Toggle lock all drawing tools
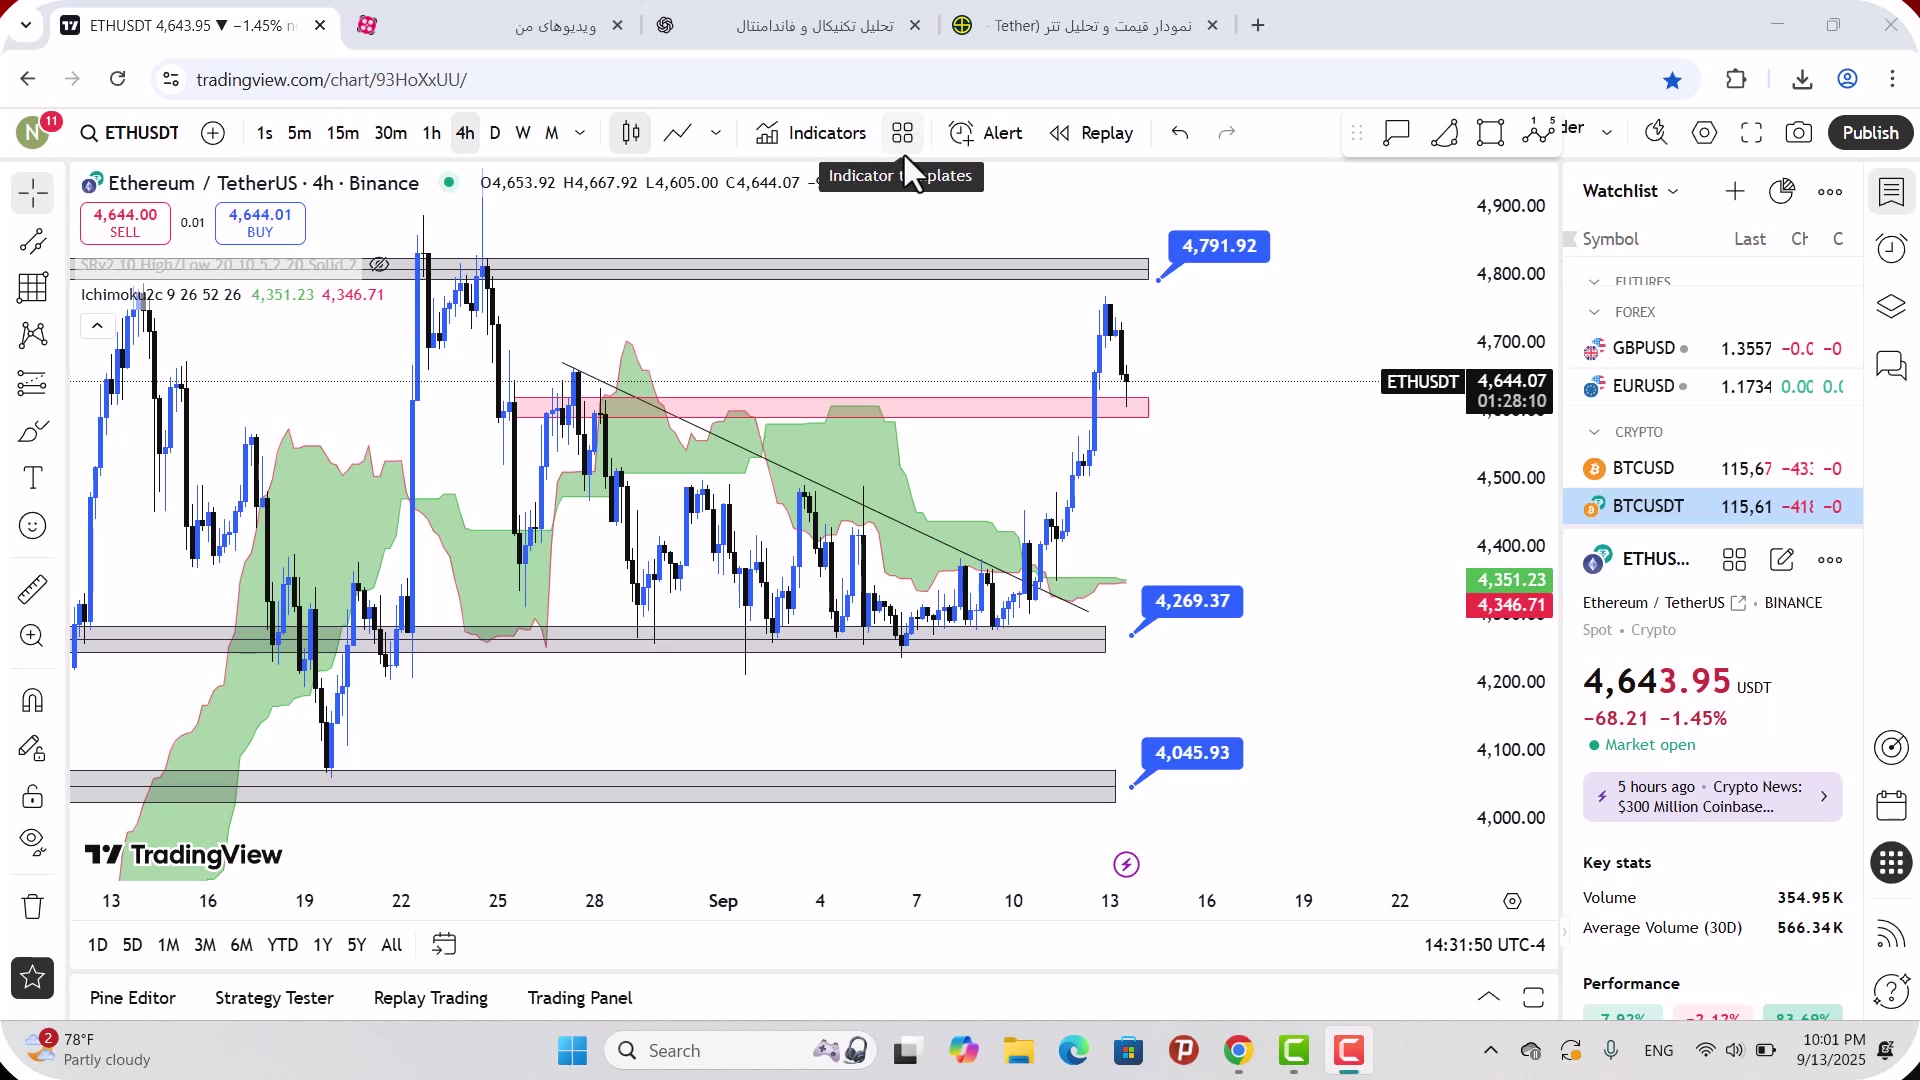 coord(33,797)
